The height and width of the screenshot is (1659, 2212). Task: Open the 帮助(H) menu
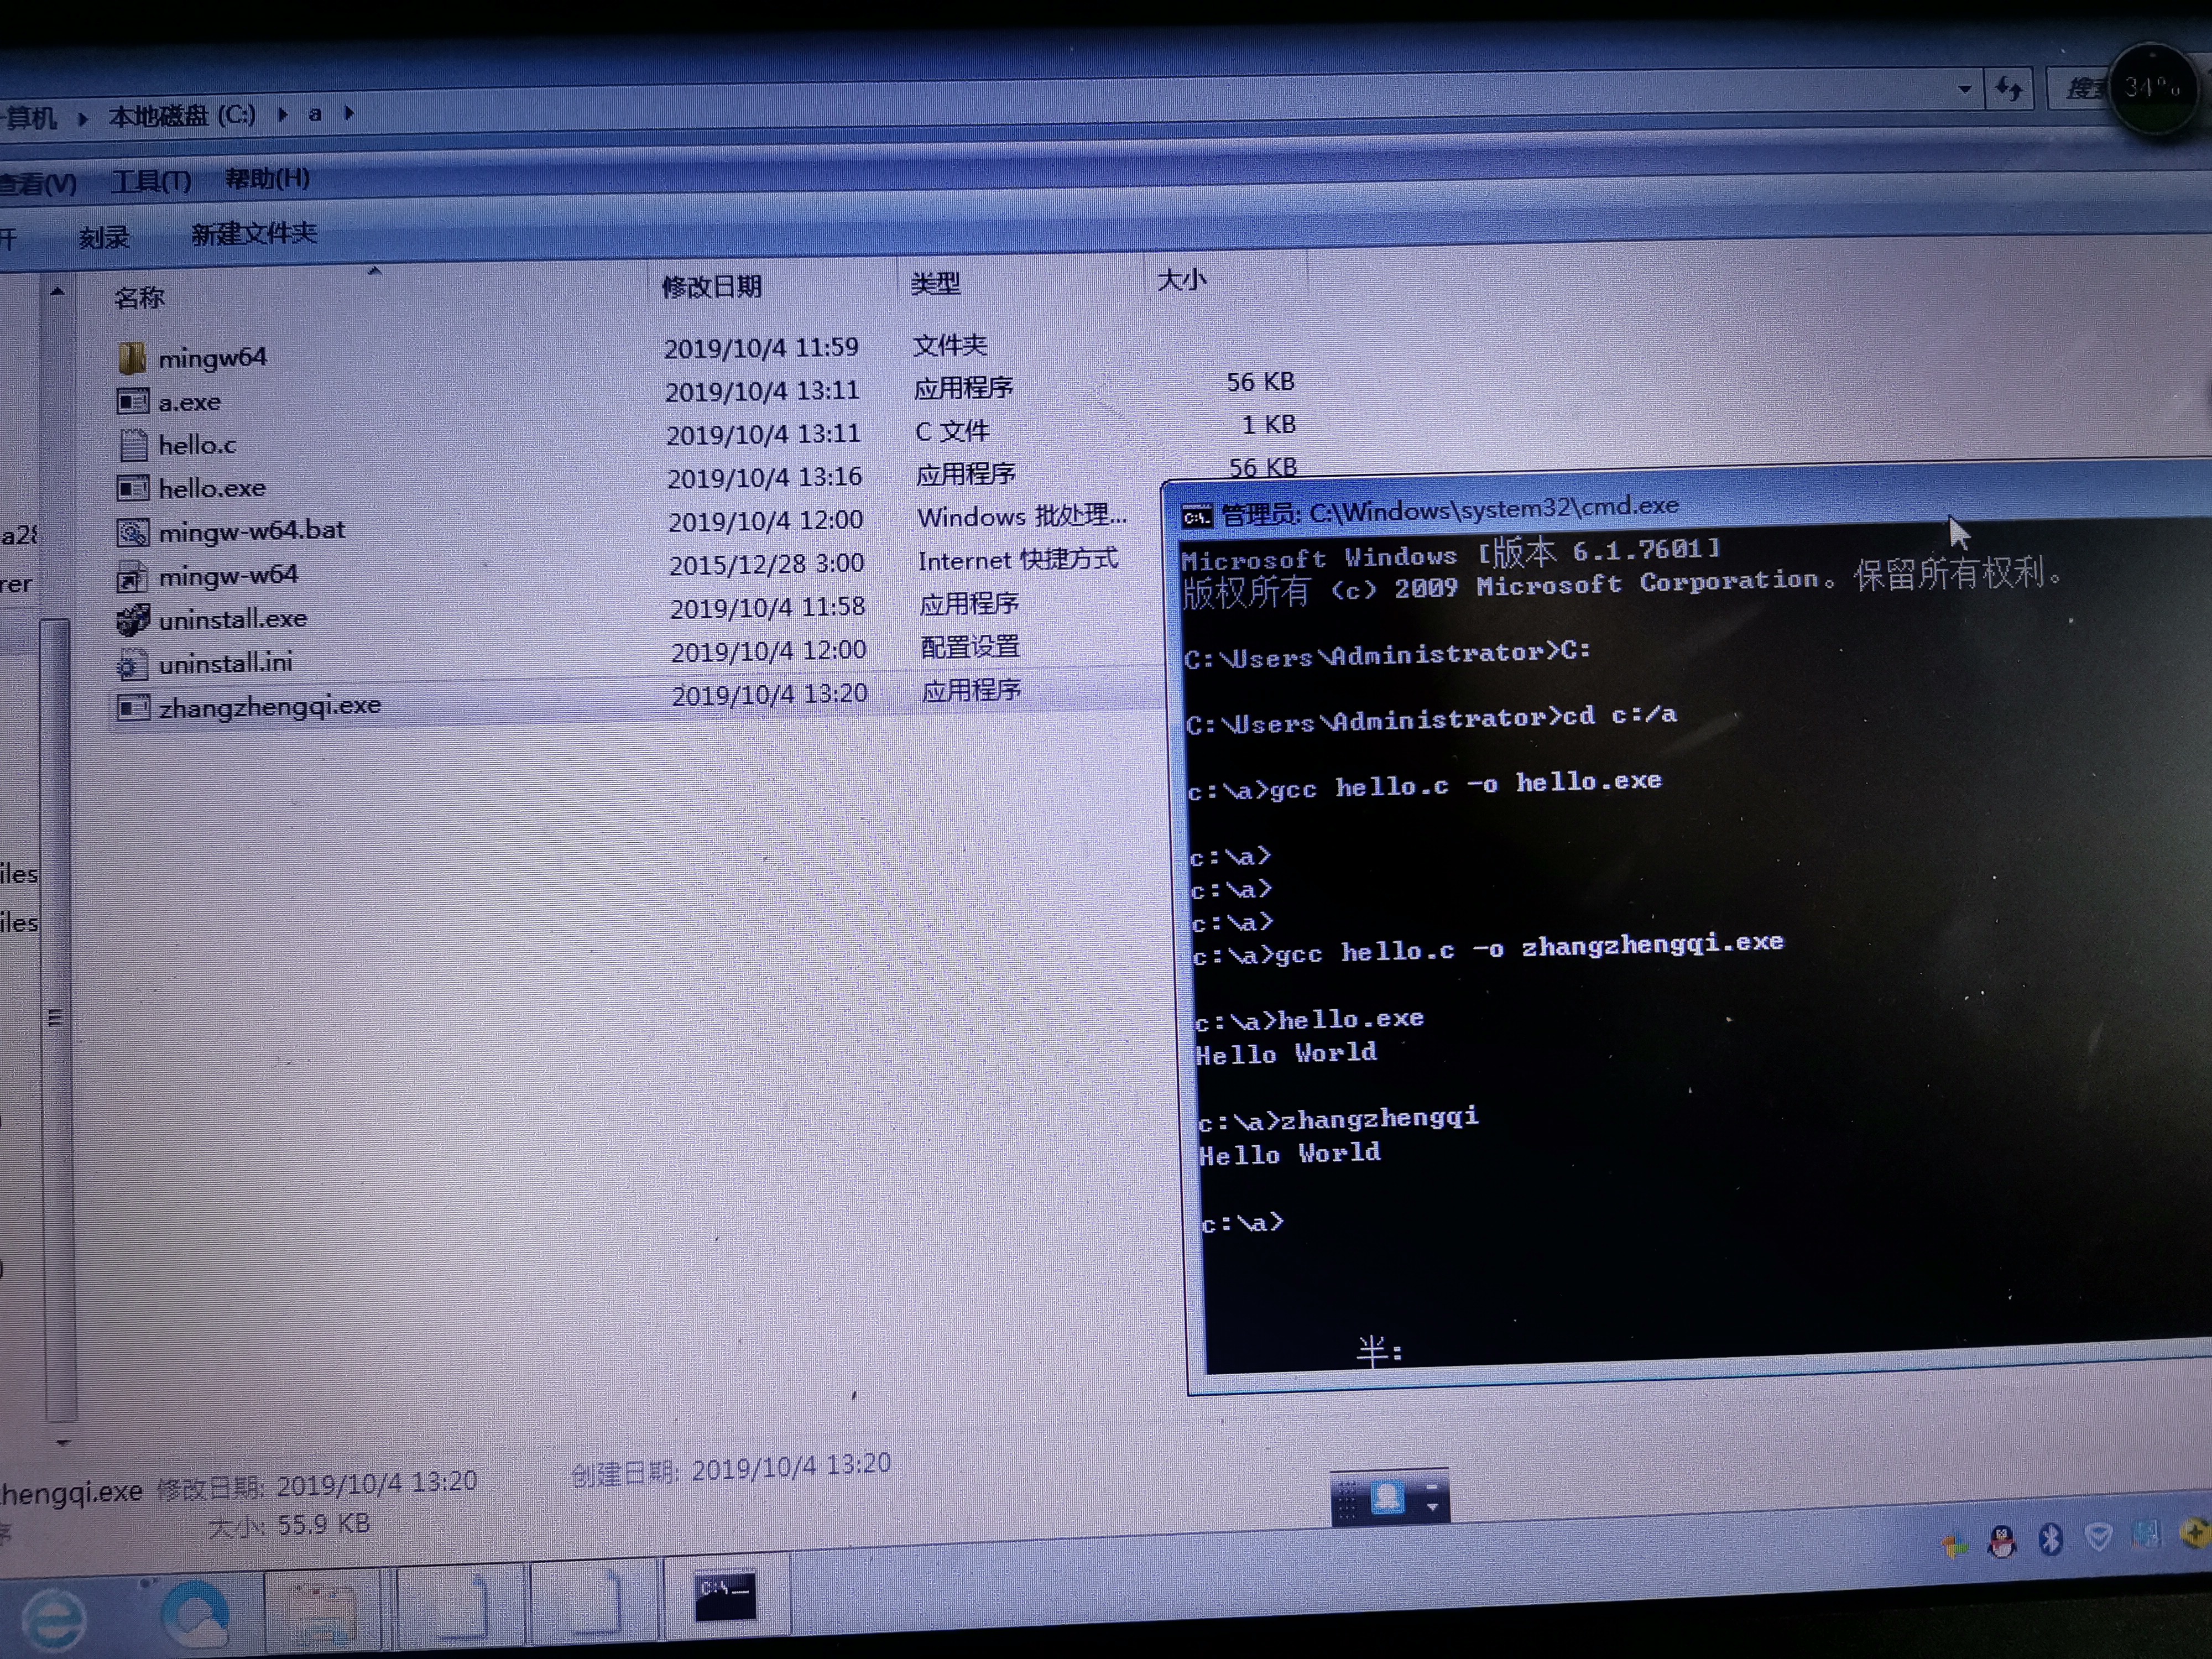pyautogui.click(x=267, y=179)
